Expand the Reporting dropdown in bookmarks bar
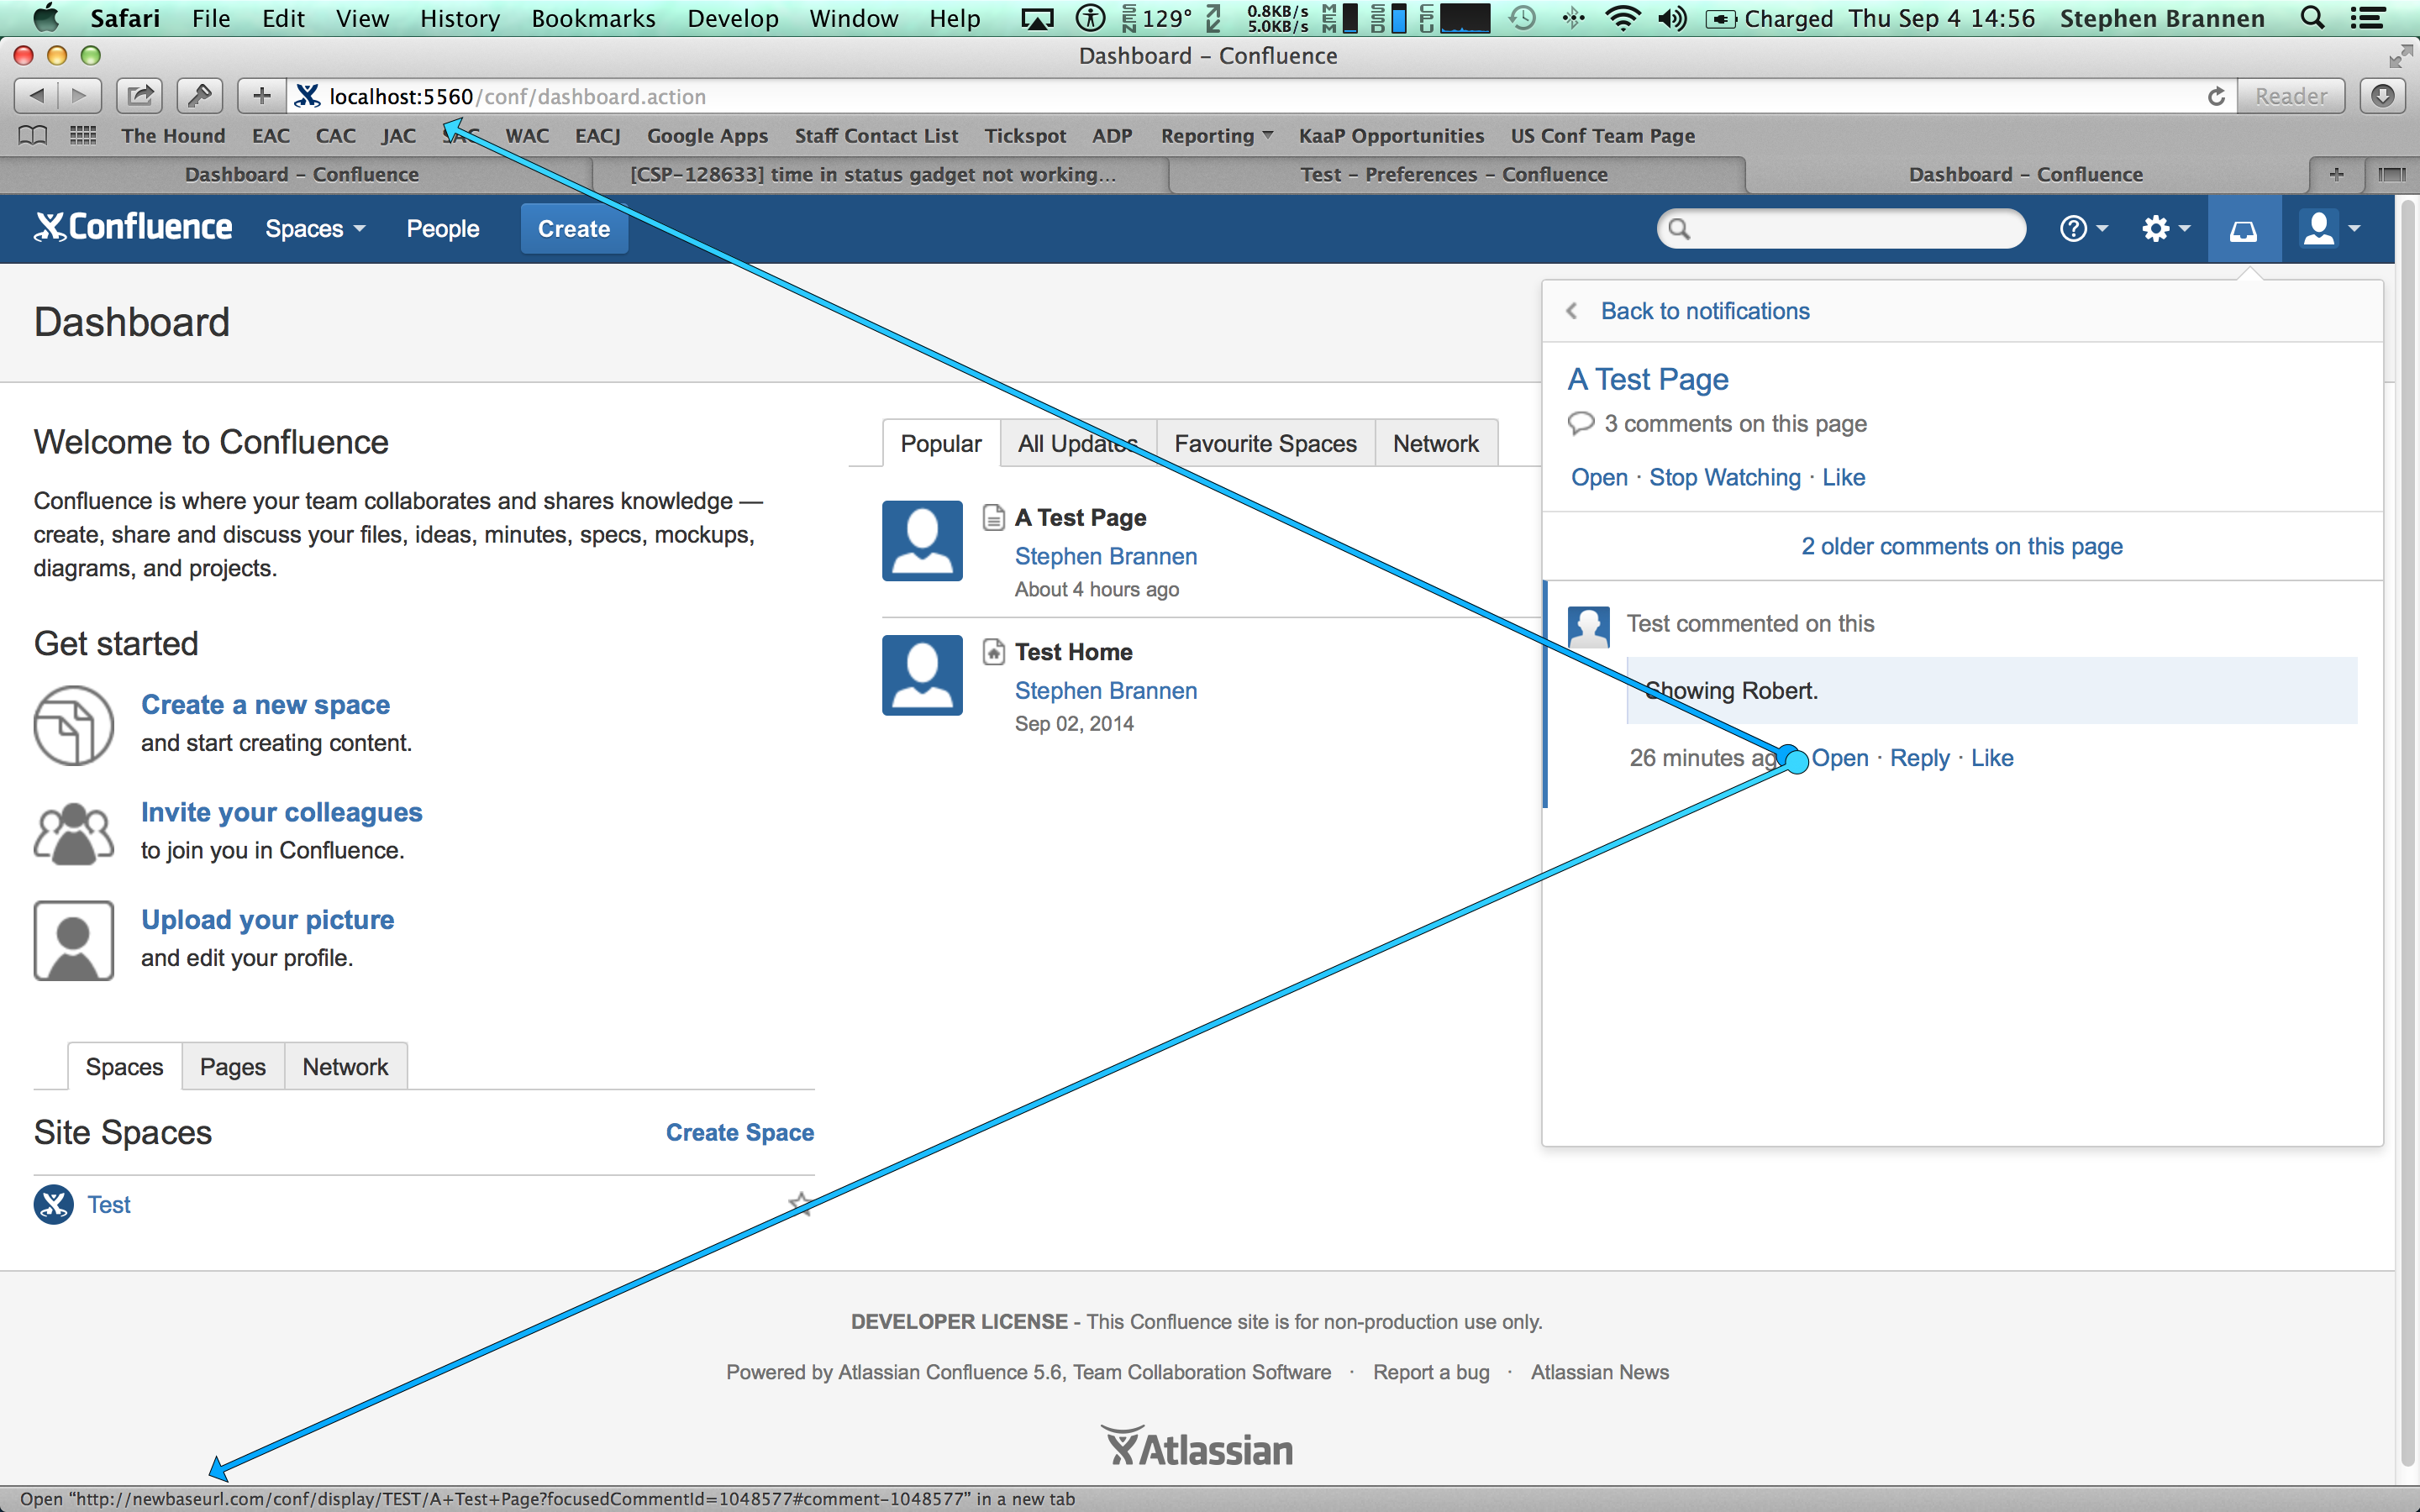The width and height of the screenshot is (2420, 1512). 1213,134
